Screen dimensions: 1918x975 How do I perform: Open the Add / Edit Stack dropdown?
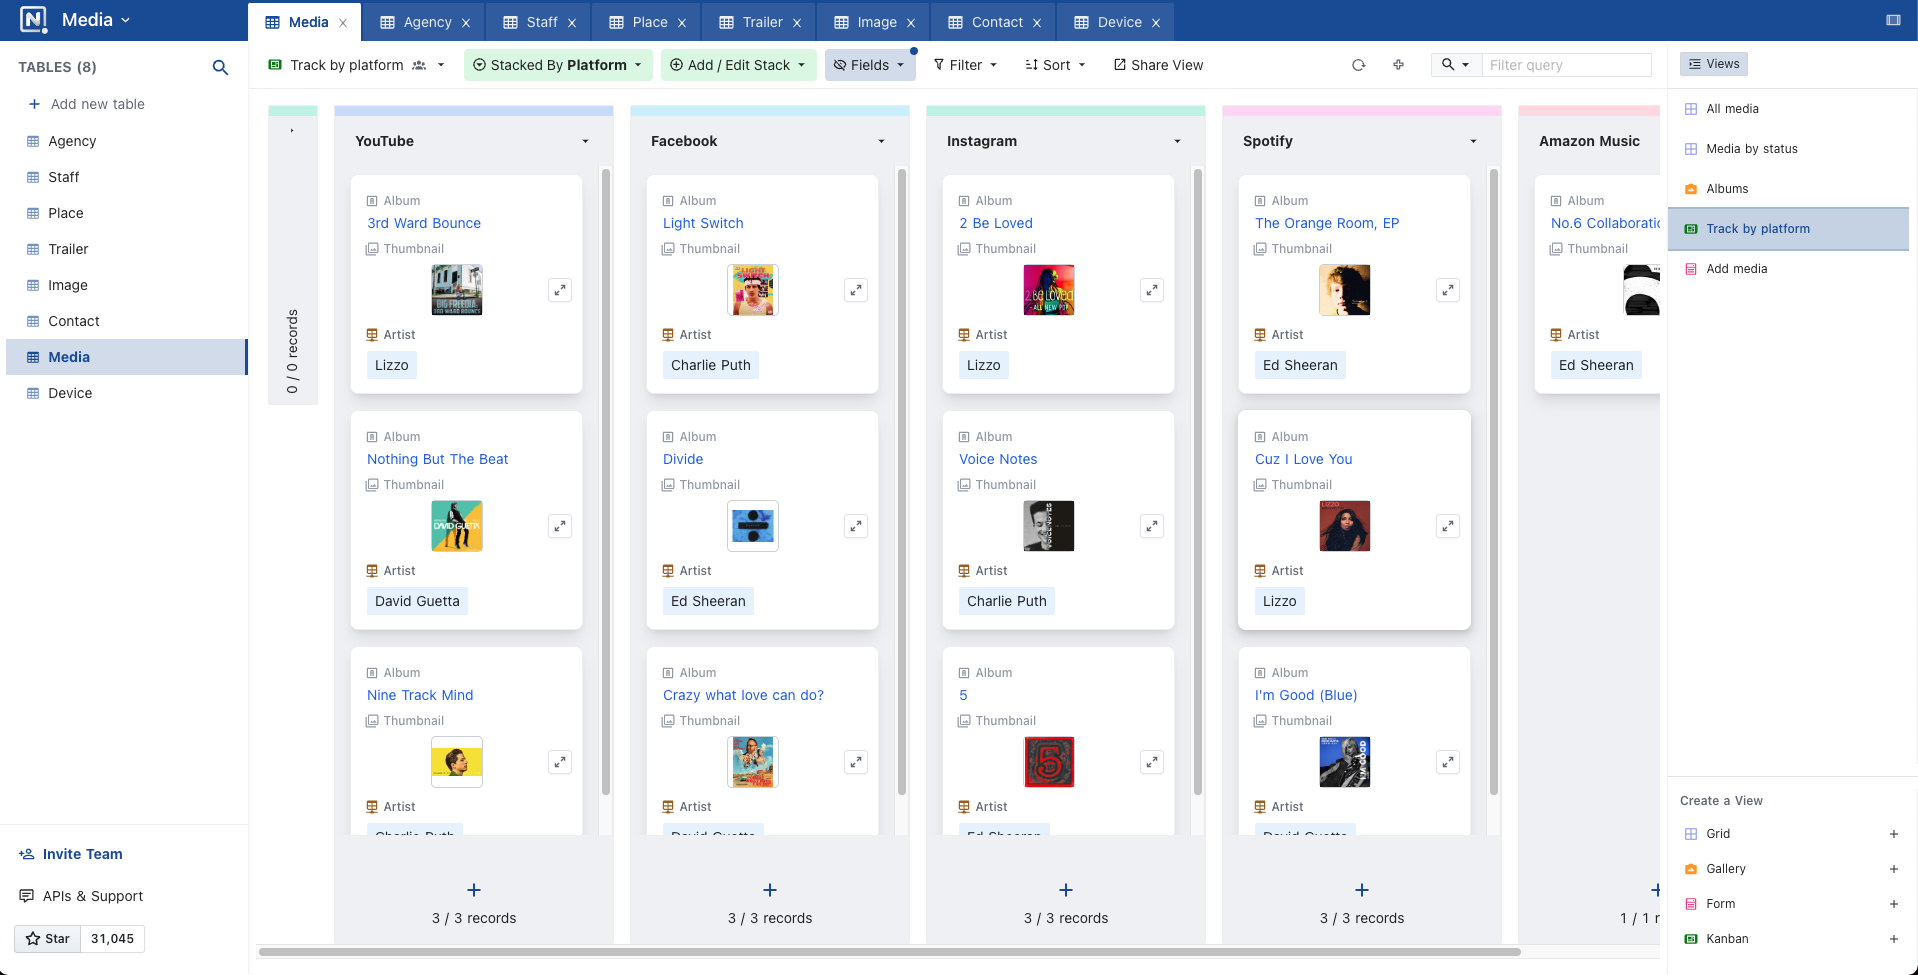coord(738,65)
